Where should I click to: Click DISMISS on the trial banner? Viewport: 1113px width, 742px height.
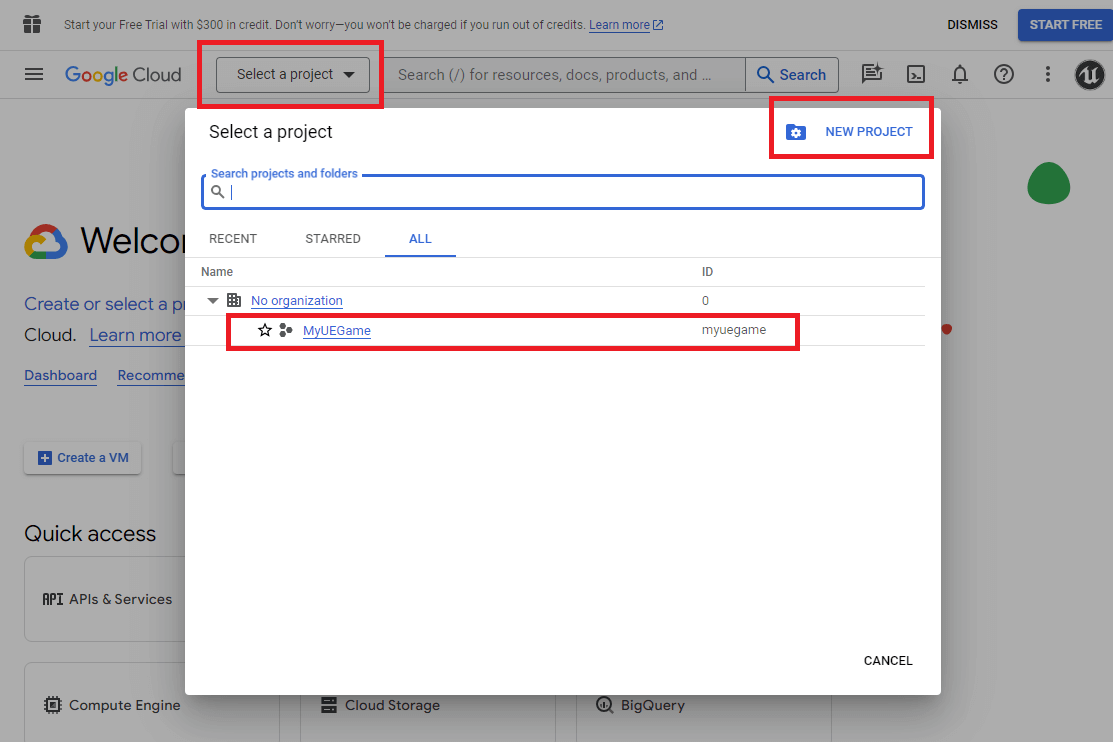(972, 25)
